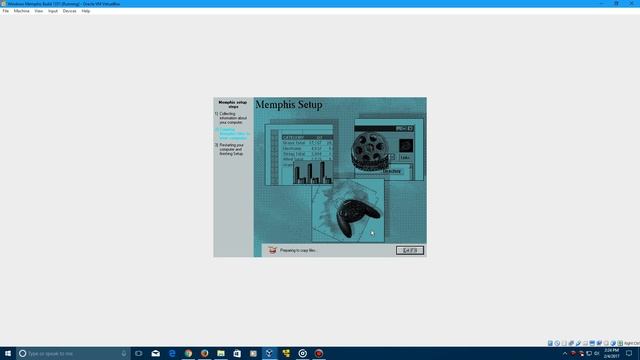Image resolution: width=640 pixels, height=360 pixels.
Task: Open the clock and date flyout
Action: [611, 353]
